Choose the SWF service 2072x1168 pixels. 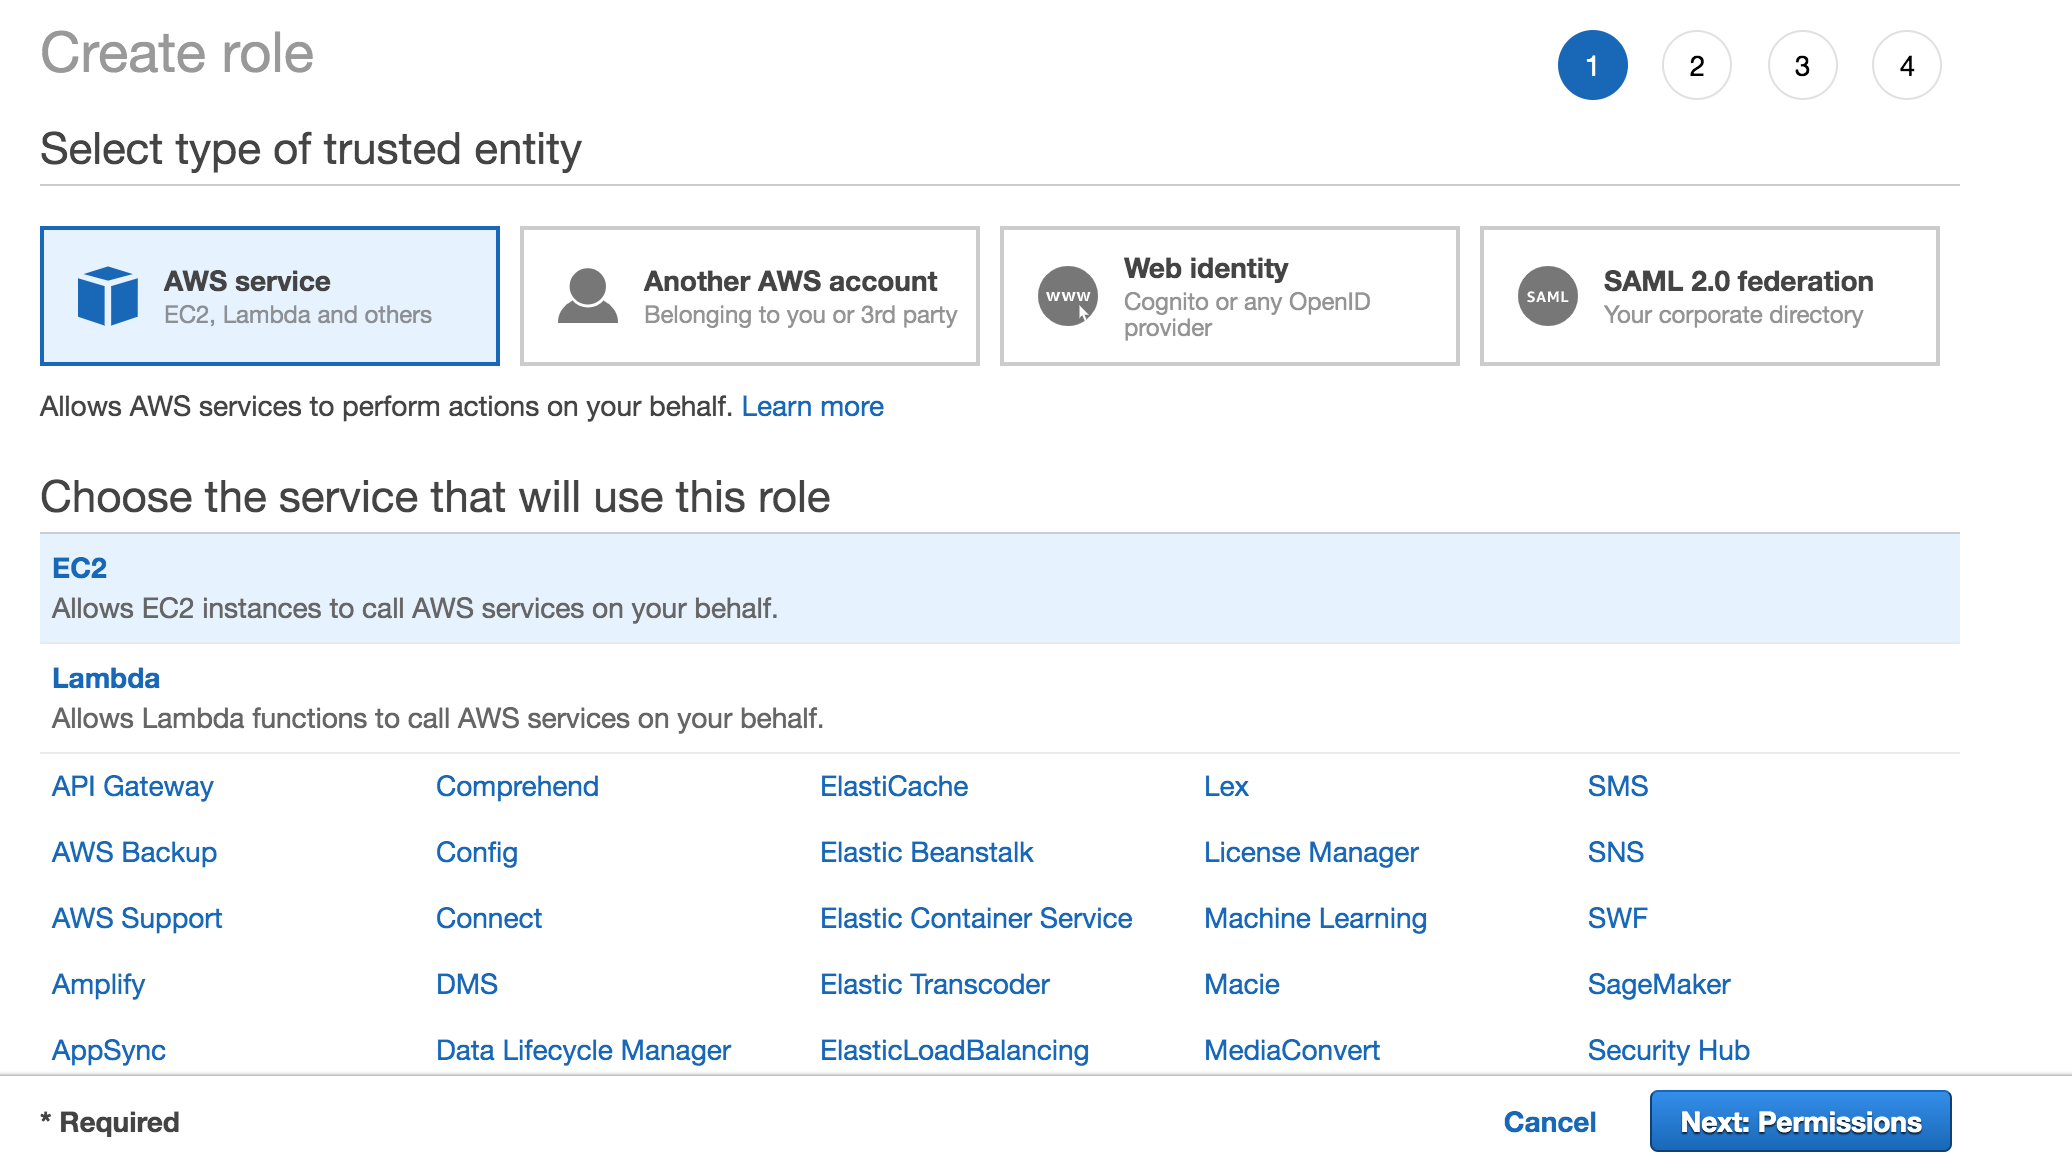point(1618,919)
